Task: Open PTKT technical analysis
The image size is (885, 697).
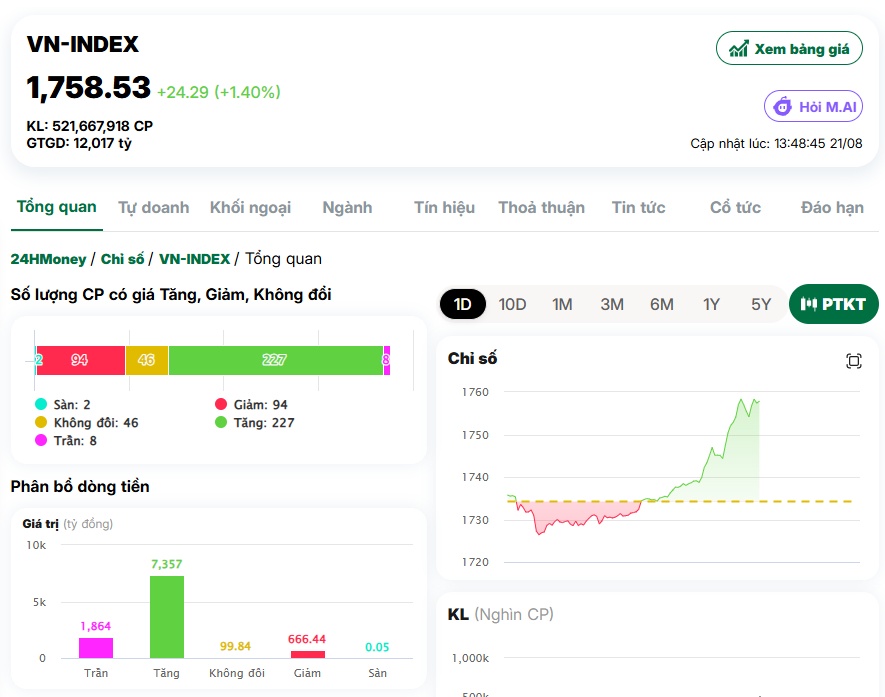Action: click(x=833, y=304)
